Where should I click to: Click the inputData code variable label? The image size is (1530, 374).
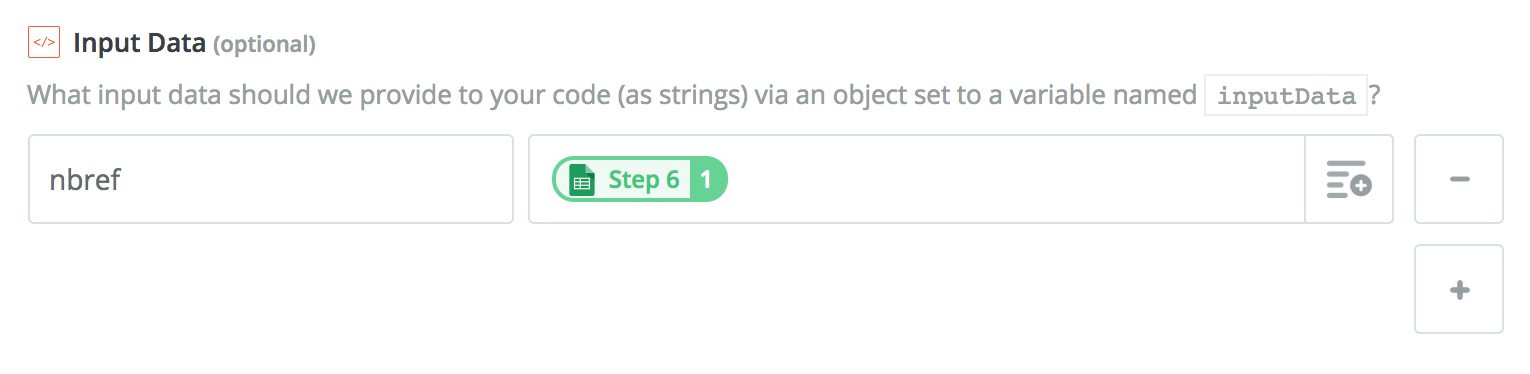click(1285, 96)
